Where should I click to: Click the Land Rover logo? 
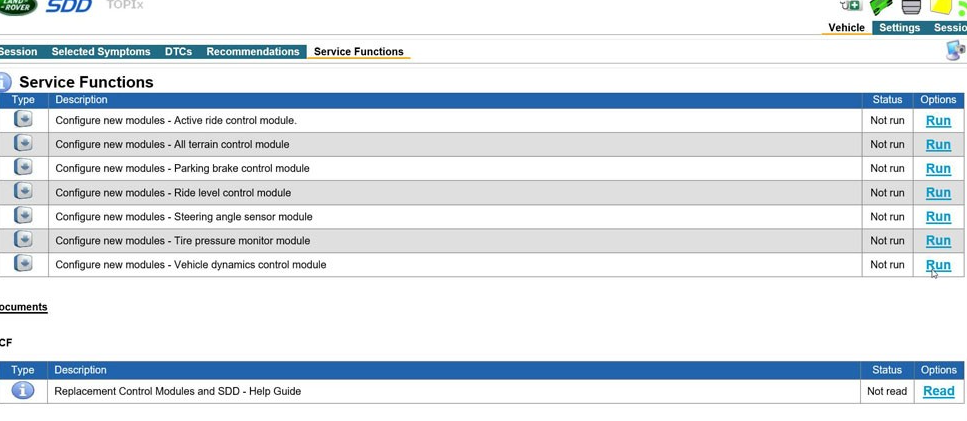(17, 7)
